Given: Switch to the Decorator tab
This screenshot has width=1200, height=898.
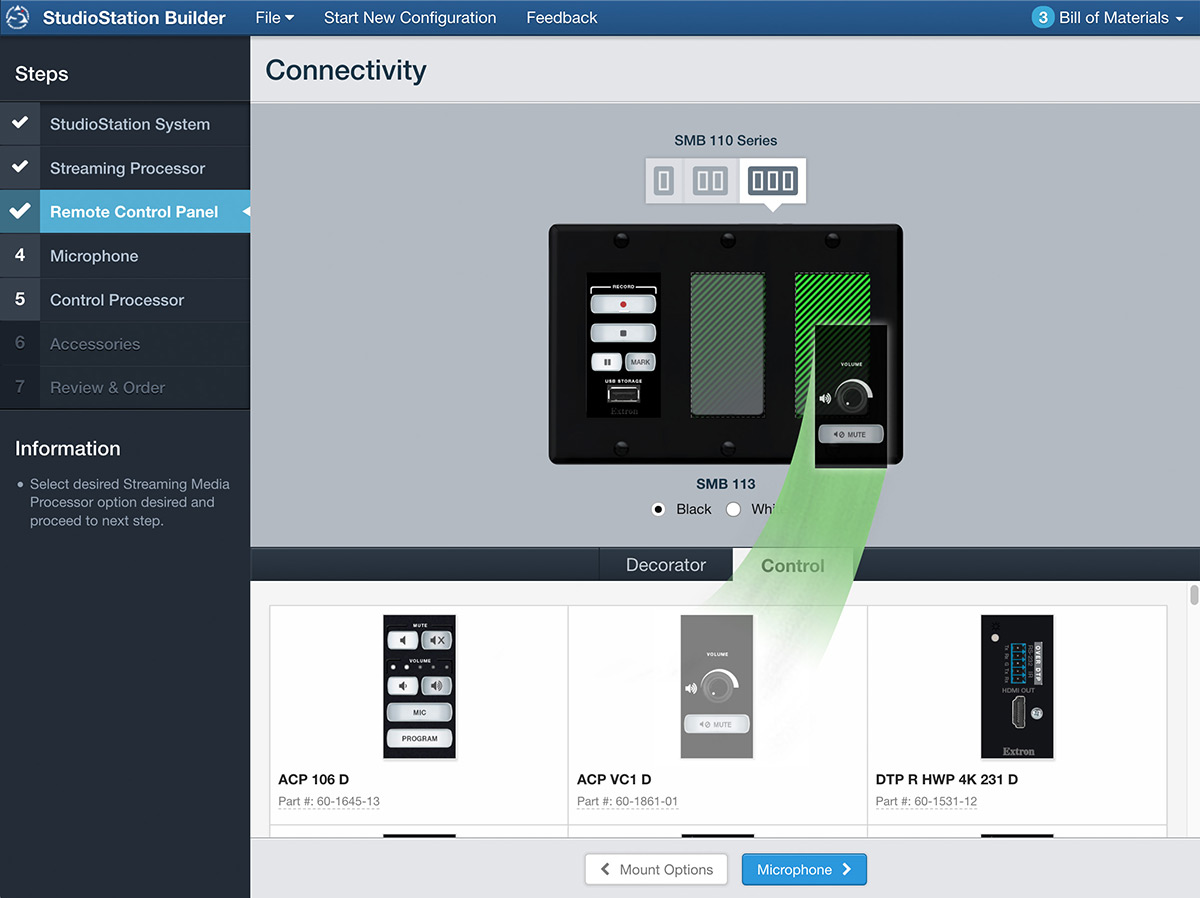Looking at the screenshot, I should coord(666,565).
